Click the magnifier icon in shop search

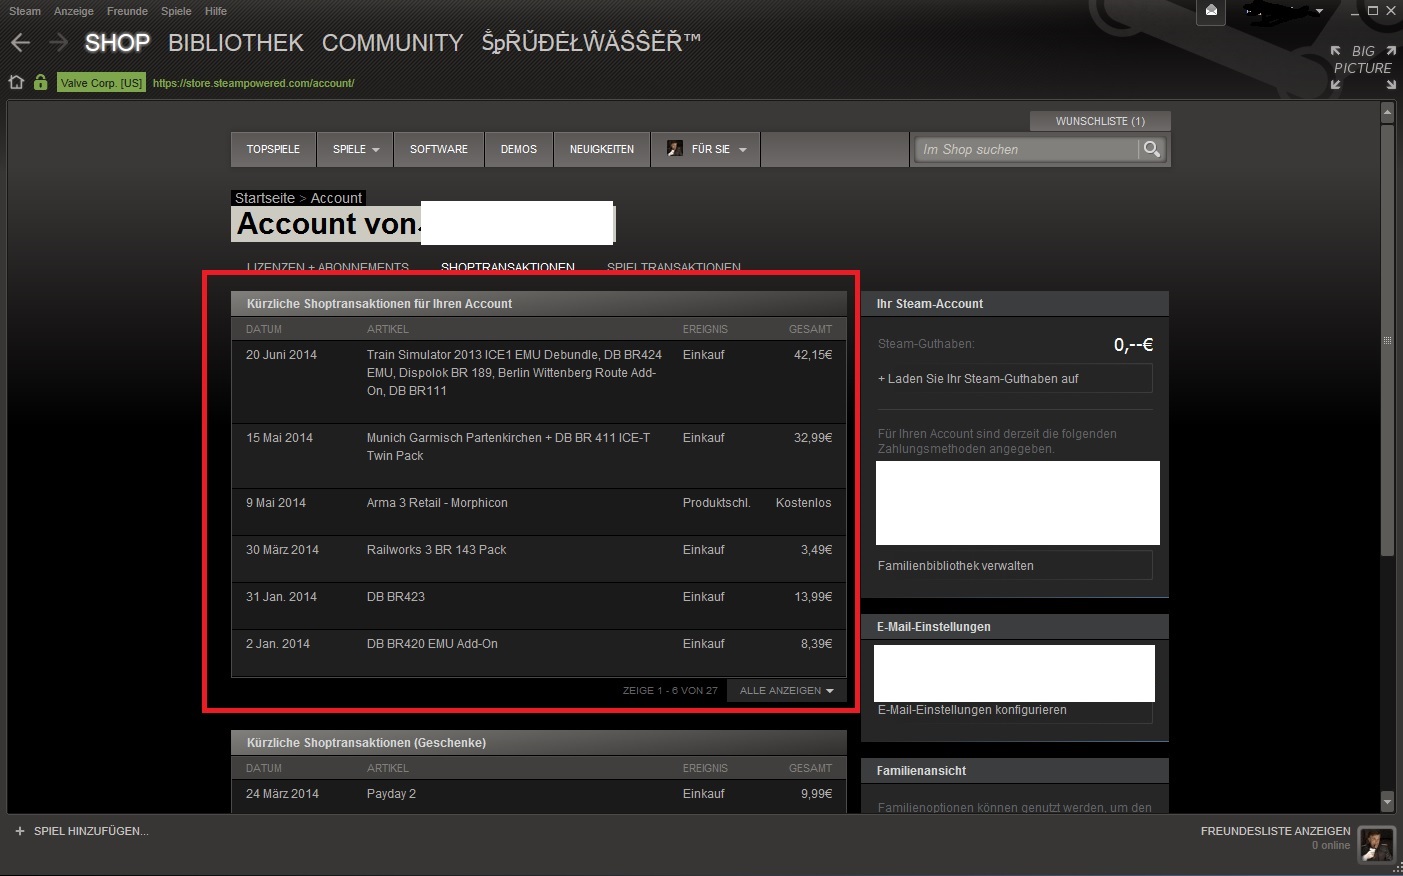(x=1152, y=149)
